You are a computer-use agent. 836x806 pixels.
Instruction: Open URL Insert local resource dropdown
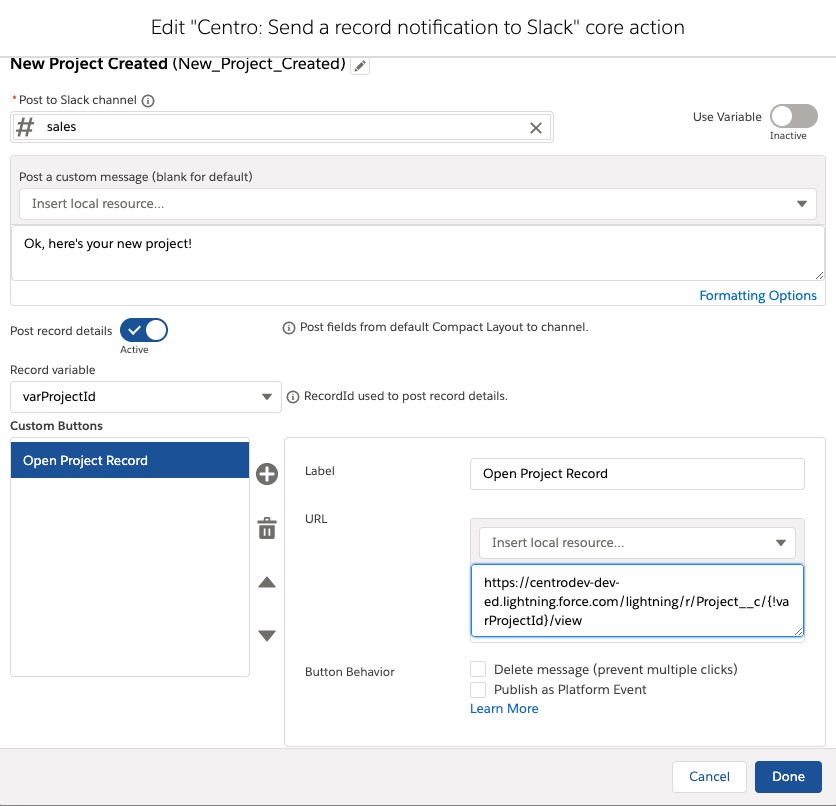tap(637, 543)
